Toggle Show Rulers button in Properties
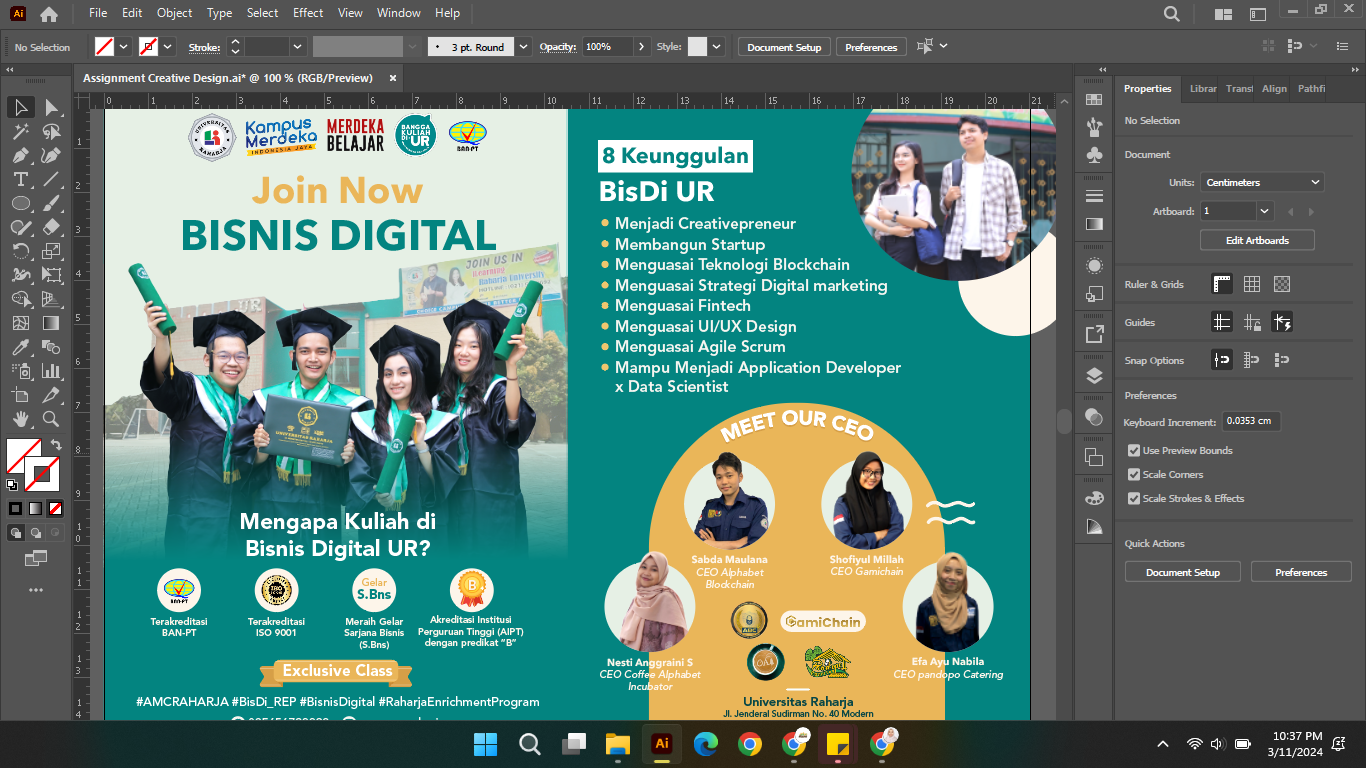 tap(1222, 284)
